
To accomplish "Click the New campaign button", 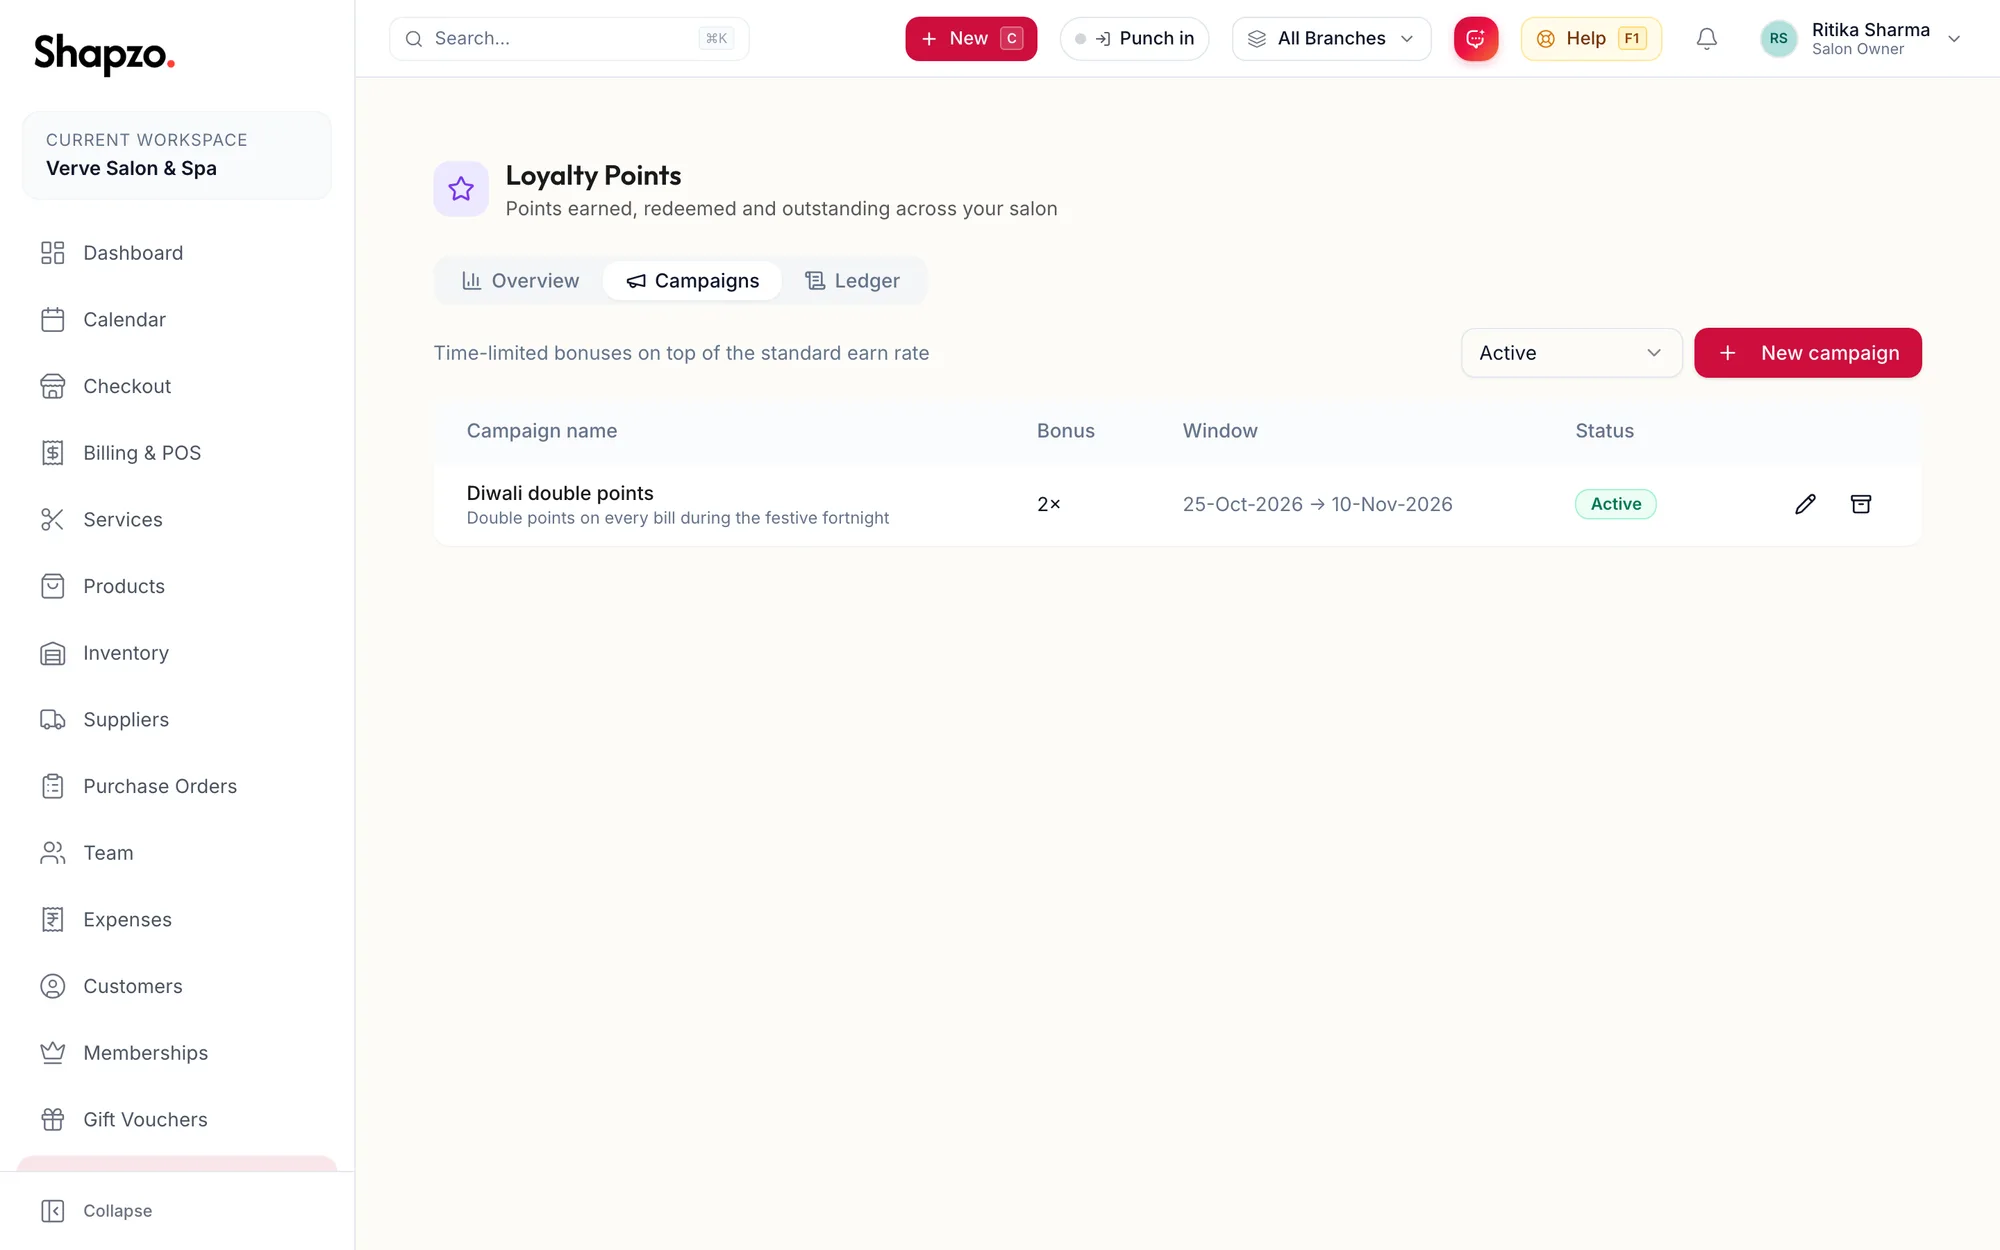I will click(x=1807, y=353).
